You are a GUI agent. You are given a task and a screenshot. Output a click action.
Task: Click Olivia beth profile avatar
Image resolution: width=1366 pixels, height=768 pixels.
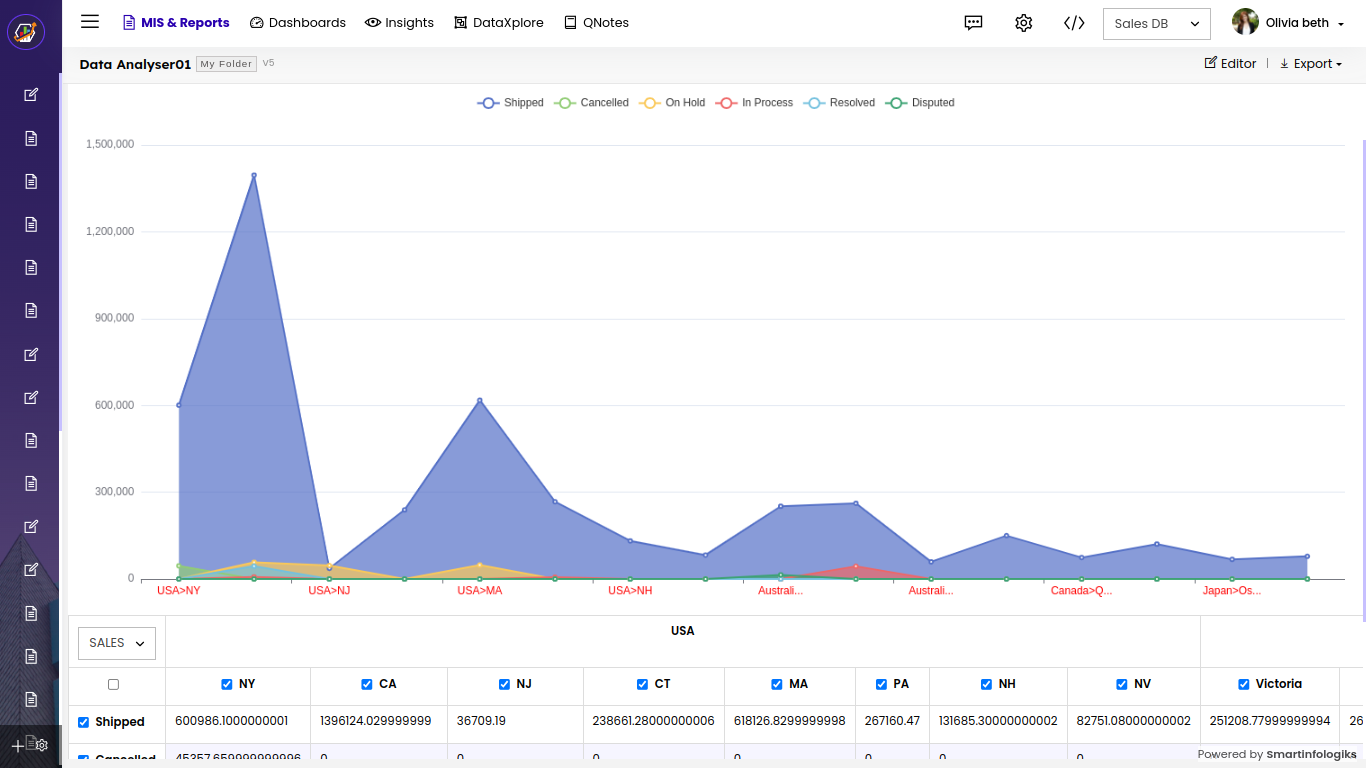(x=1245, y=22)
